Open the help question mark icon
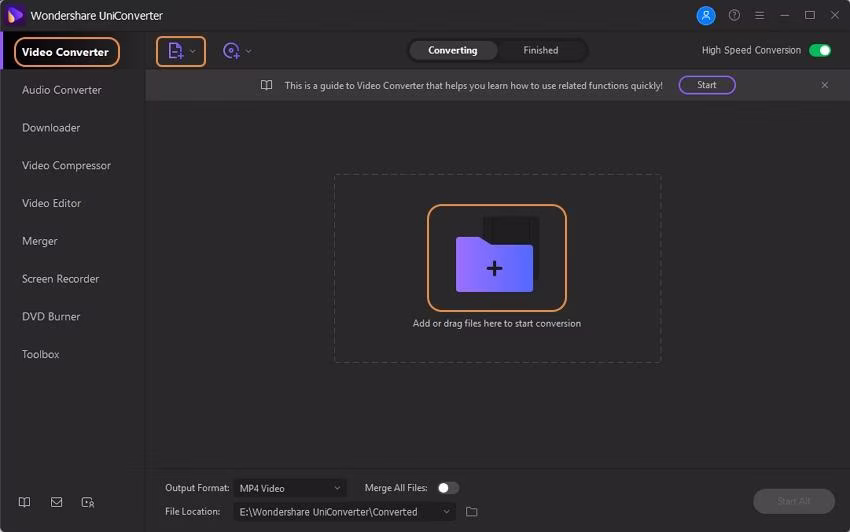Image resolution: width=850 pixels, height=532 pixels. (x=734, y=15)
